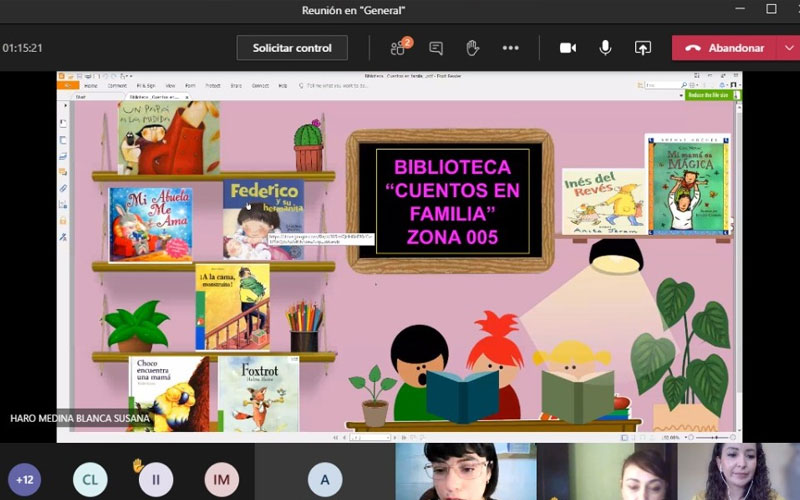
Task: Open the Foxit Comment ribbon tab
Action: [117, 86]
